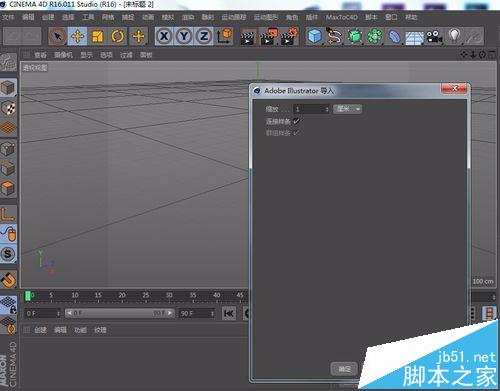Click the Redo arrow in toolbar
This screenshot has width=500, height=391.
31,36
